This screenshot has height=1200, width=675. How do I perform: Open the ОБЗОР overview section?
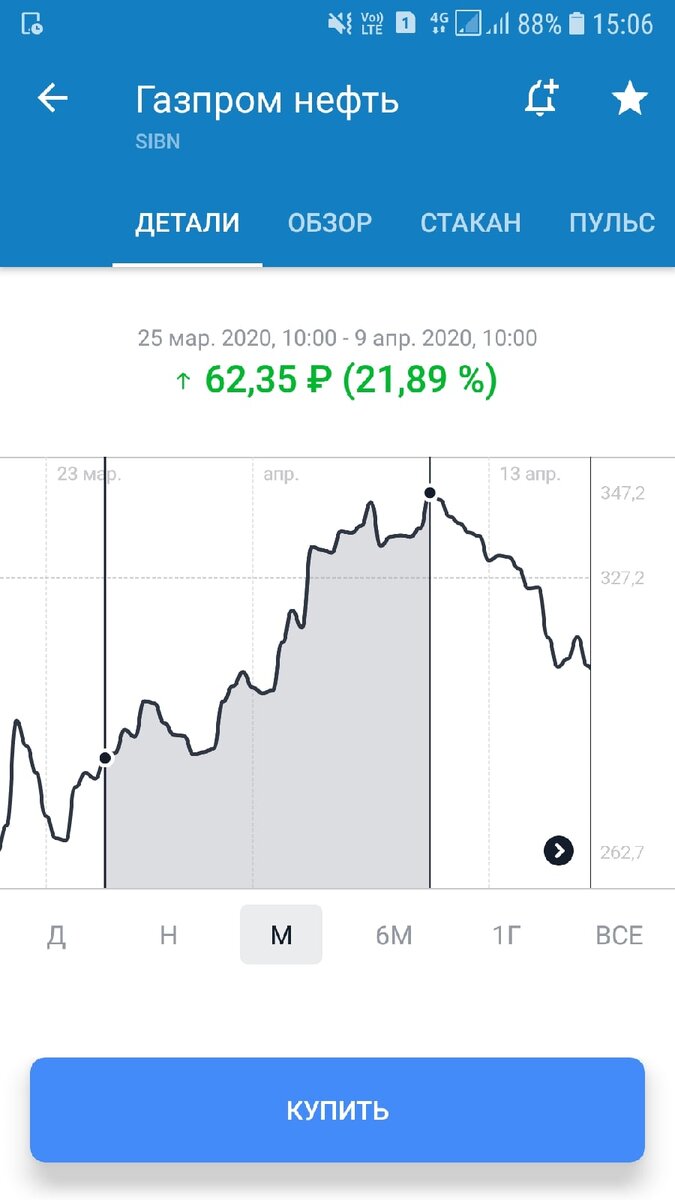[x=330, y=223]
